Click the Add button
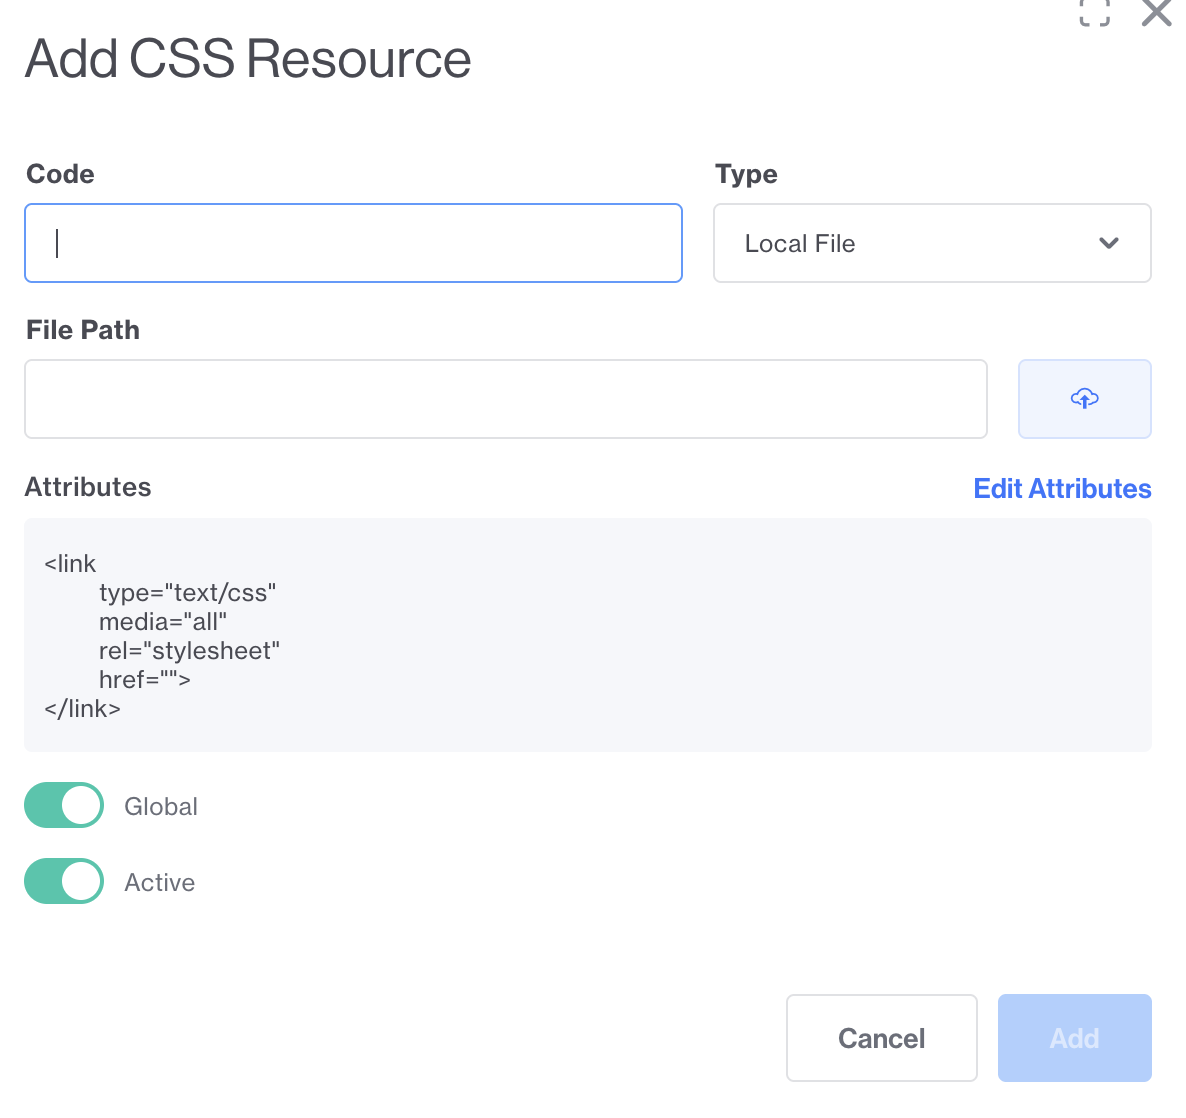The width and height of the screenshot is (1186, 1118). tap(1074, 1038)
